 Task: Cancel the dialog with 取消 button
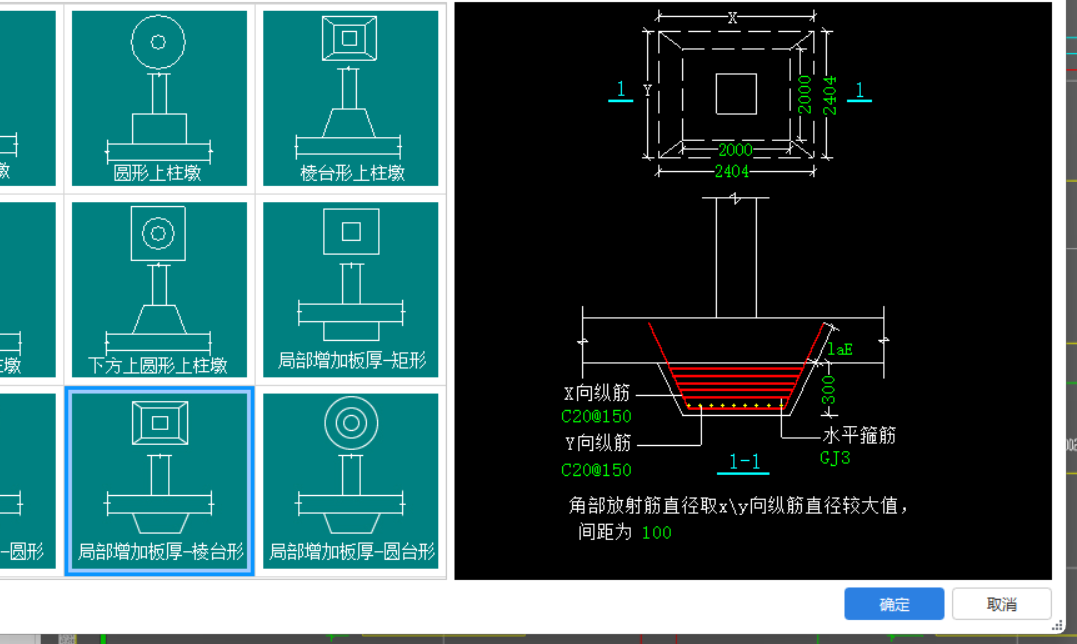click(1001, 604)
